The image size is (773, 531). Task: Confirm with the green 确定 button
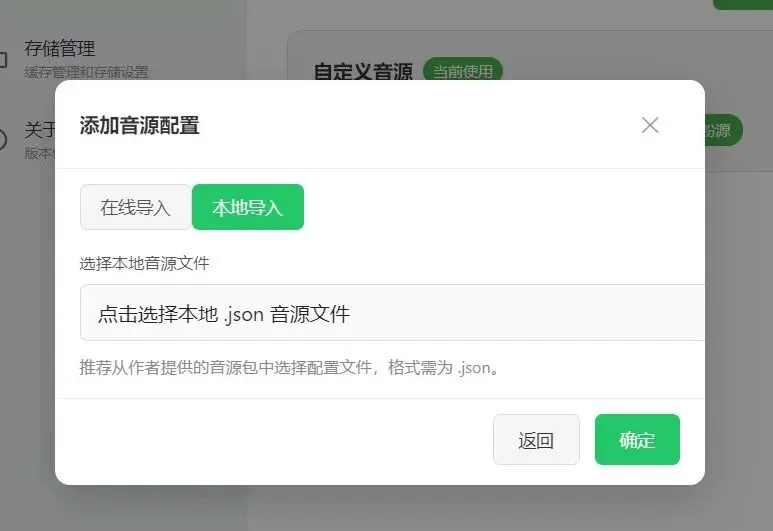(637, 440)
